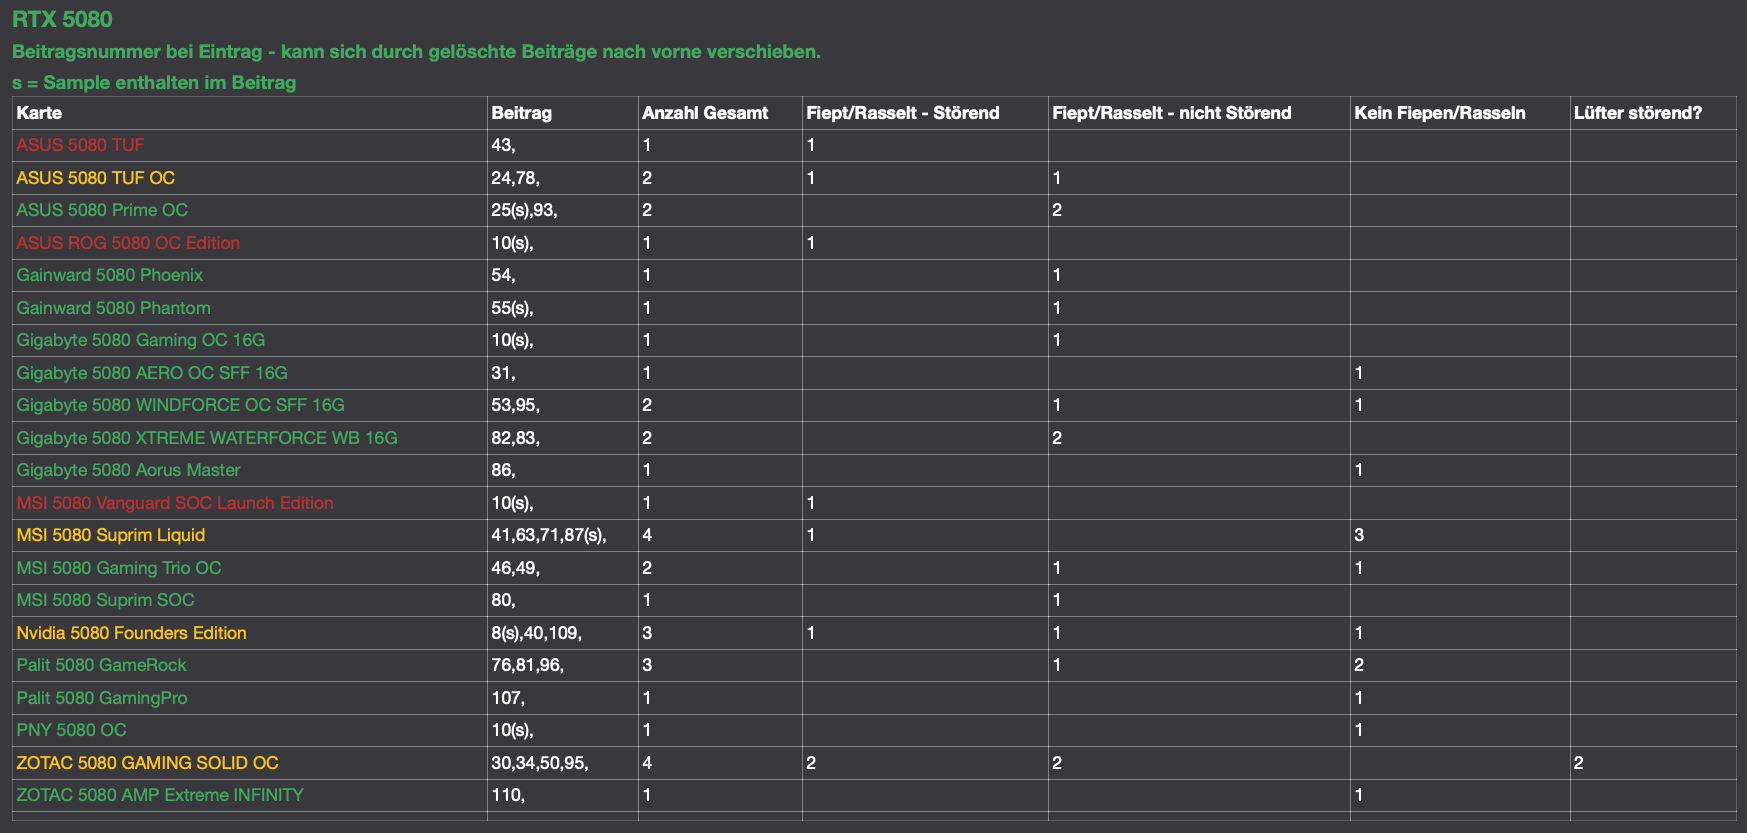The image size is (1747, 833).
Task: Select ASUS 5080 TUF OC row name
Action: (95, 178)
